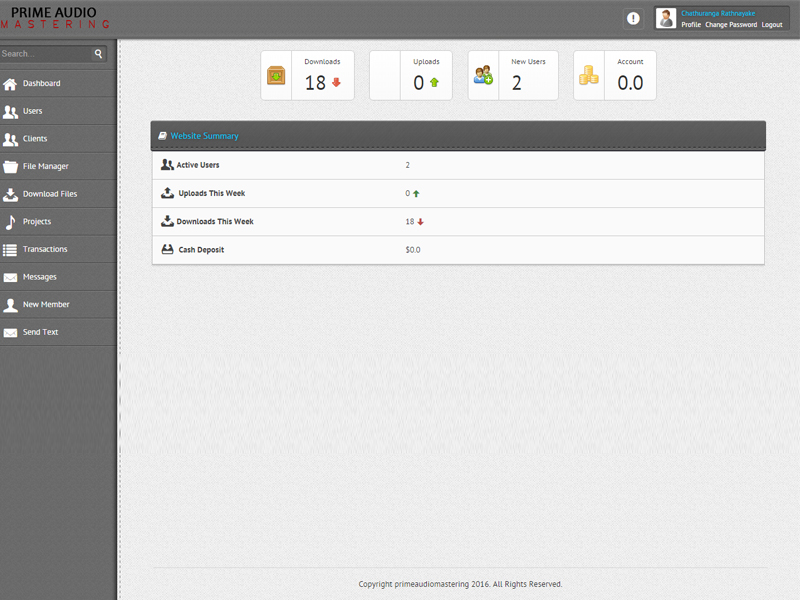Open the Profile link

(x=690, y=24)
